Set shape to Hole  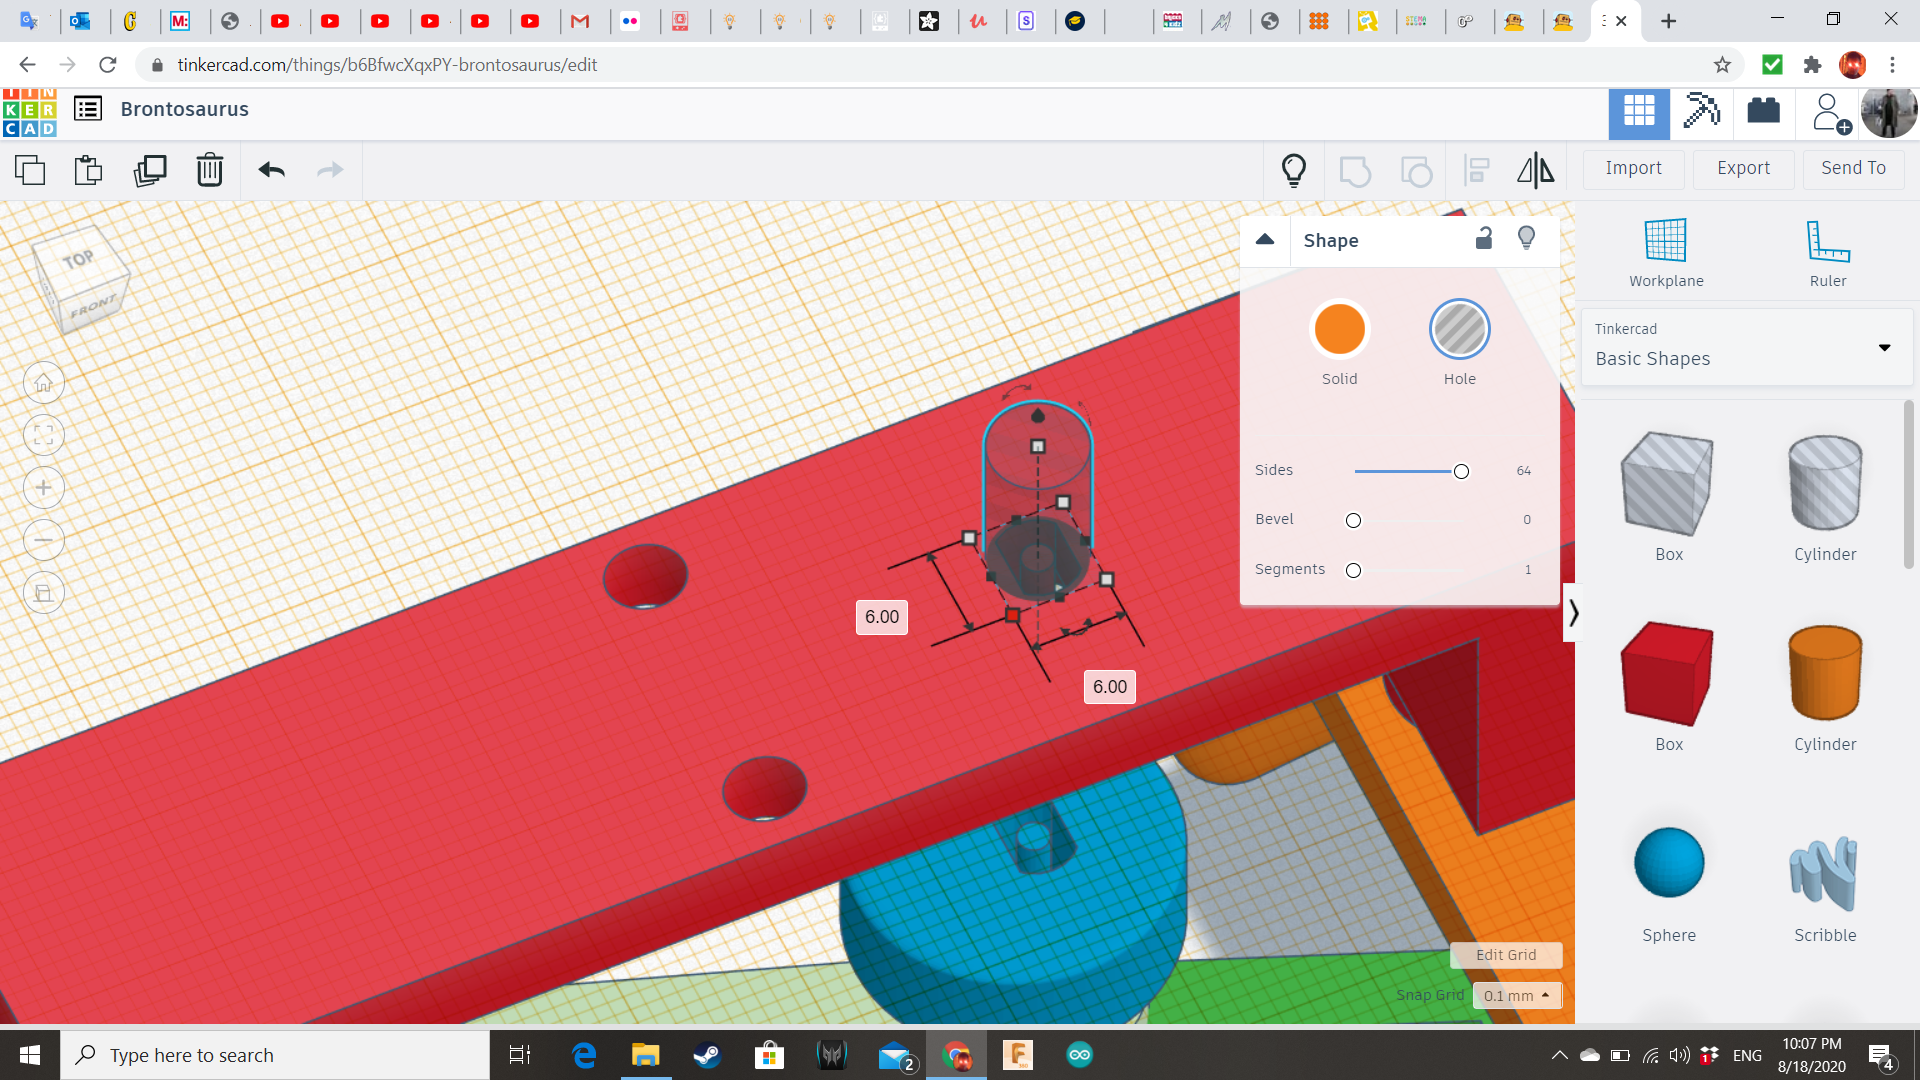pyautogui.click(x=1459, y=330)
